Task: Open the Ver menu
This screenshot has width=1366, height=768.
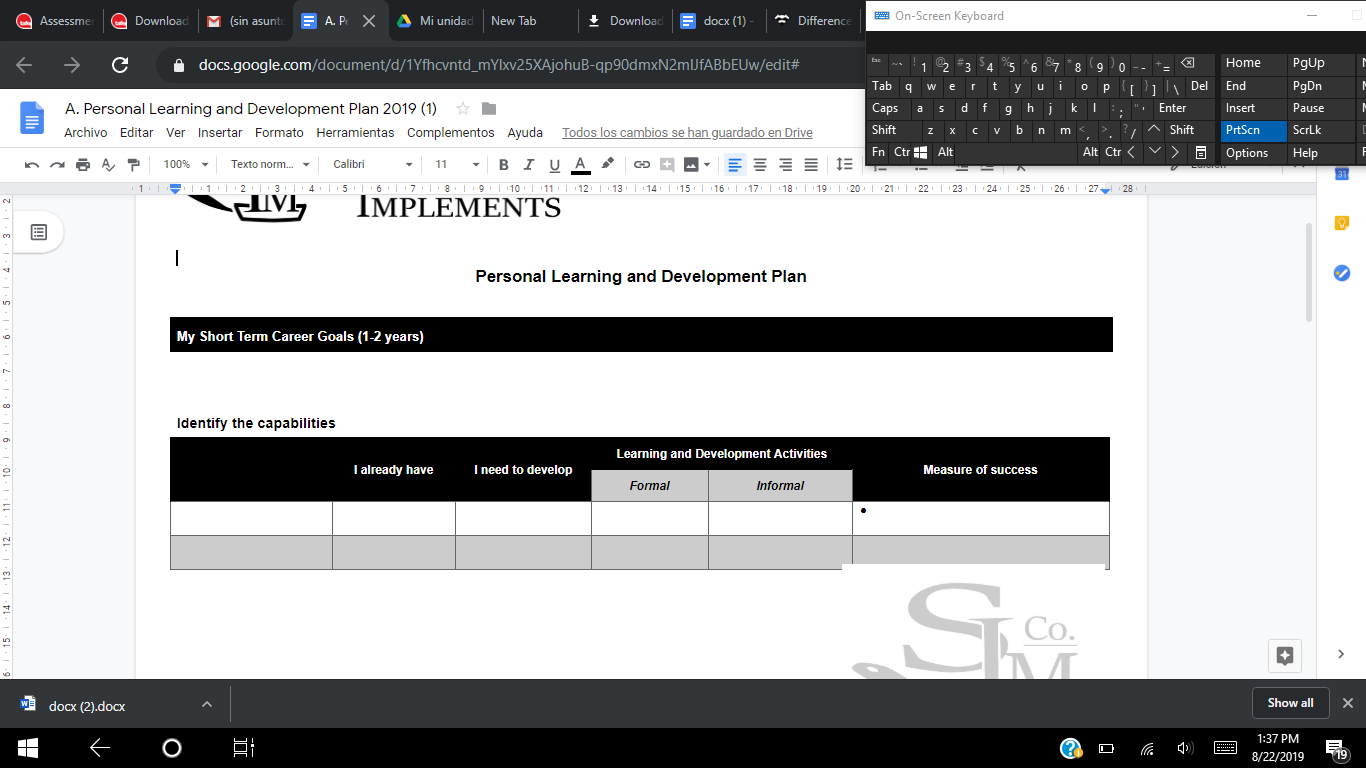Action: click(x=176, y=133)
